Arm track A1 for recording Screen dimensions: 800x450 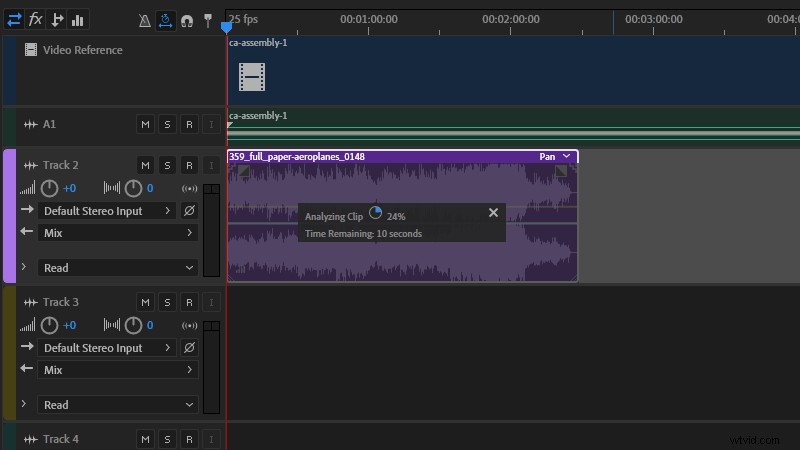coord(189,124)
